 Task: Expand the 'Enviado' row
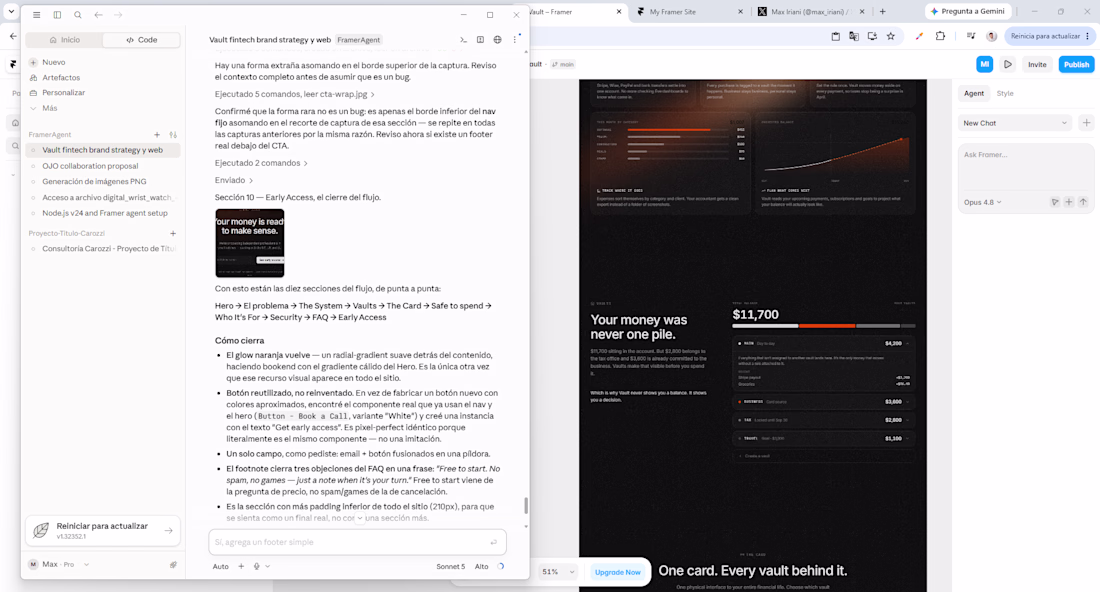point(234,180)
